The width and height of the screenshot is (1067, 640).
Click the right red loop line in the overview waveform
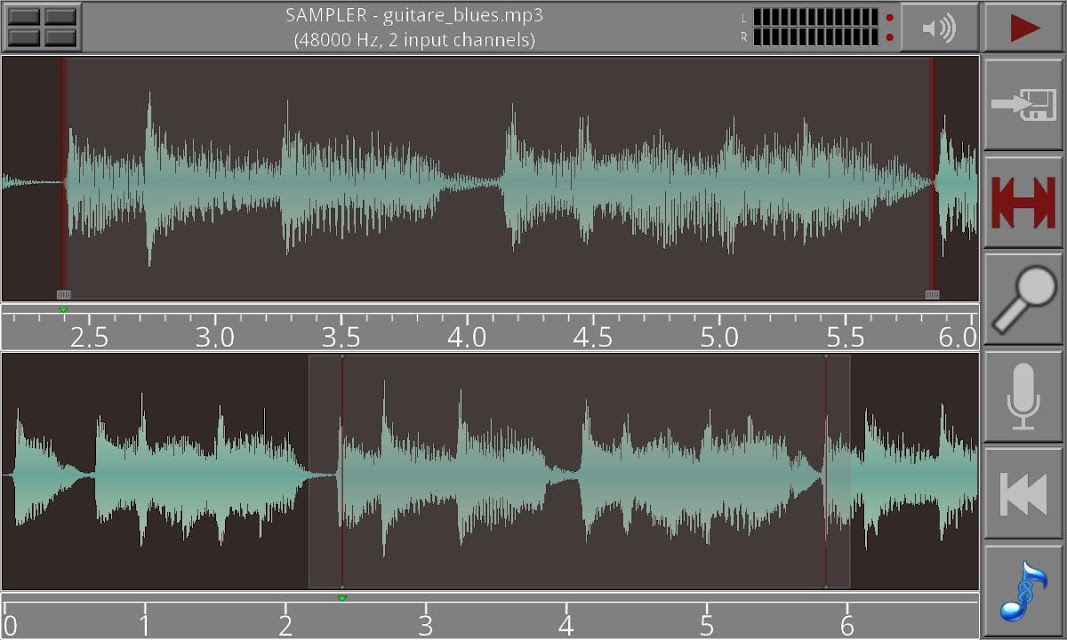(x=826, y=471)
